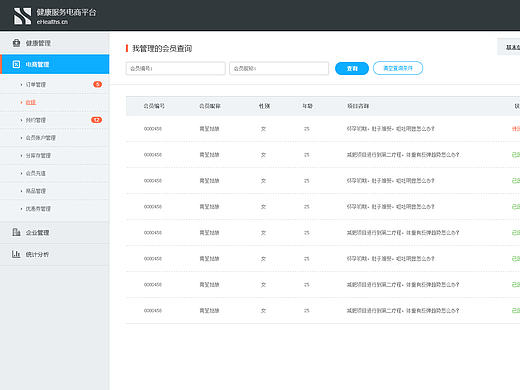Click the 会员编号 column header
The height and width of the screenshot is (390, 520).
point(154,106)
